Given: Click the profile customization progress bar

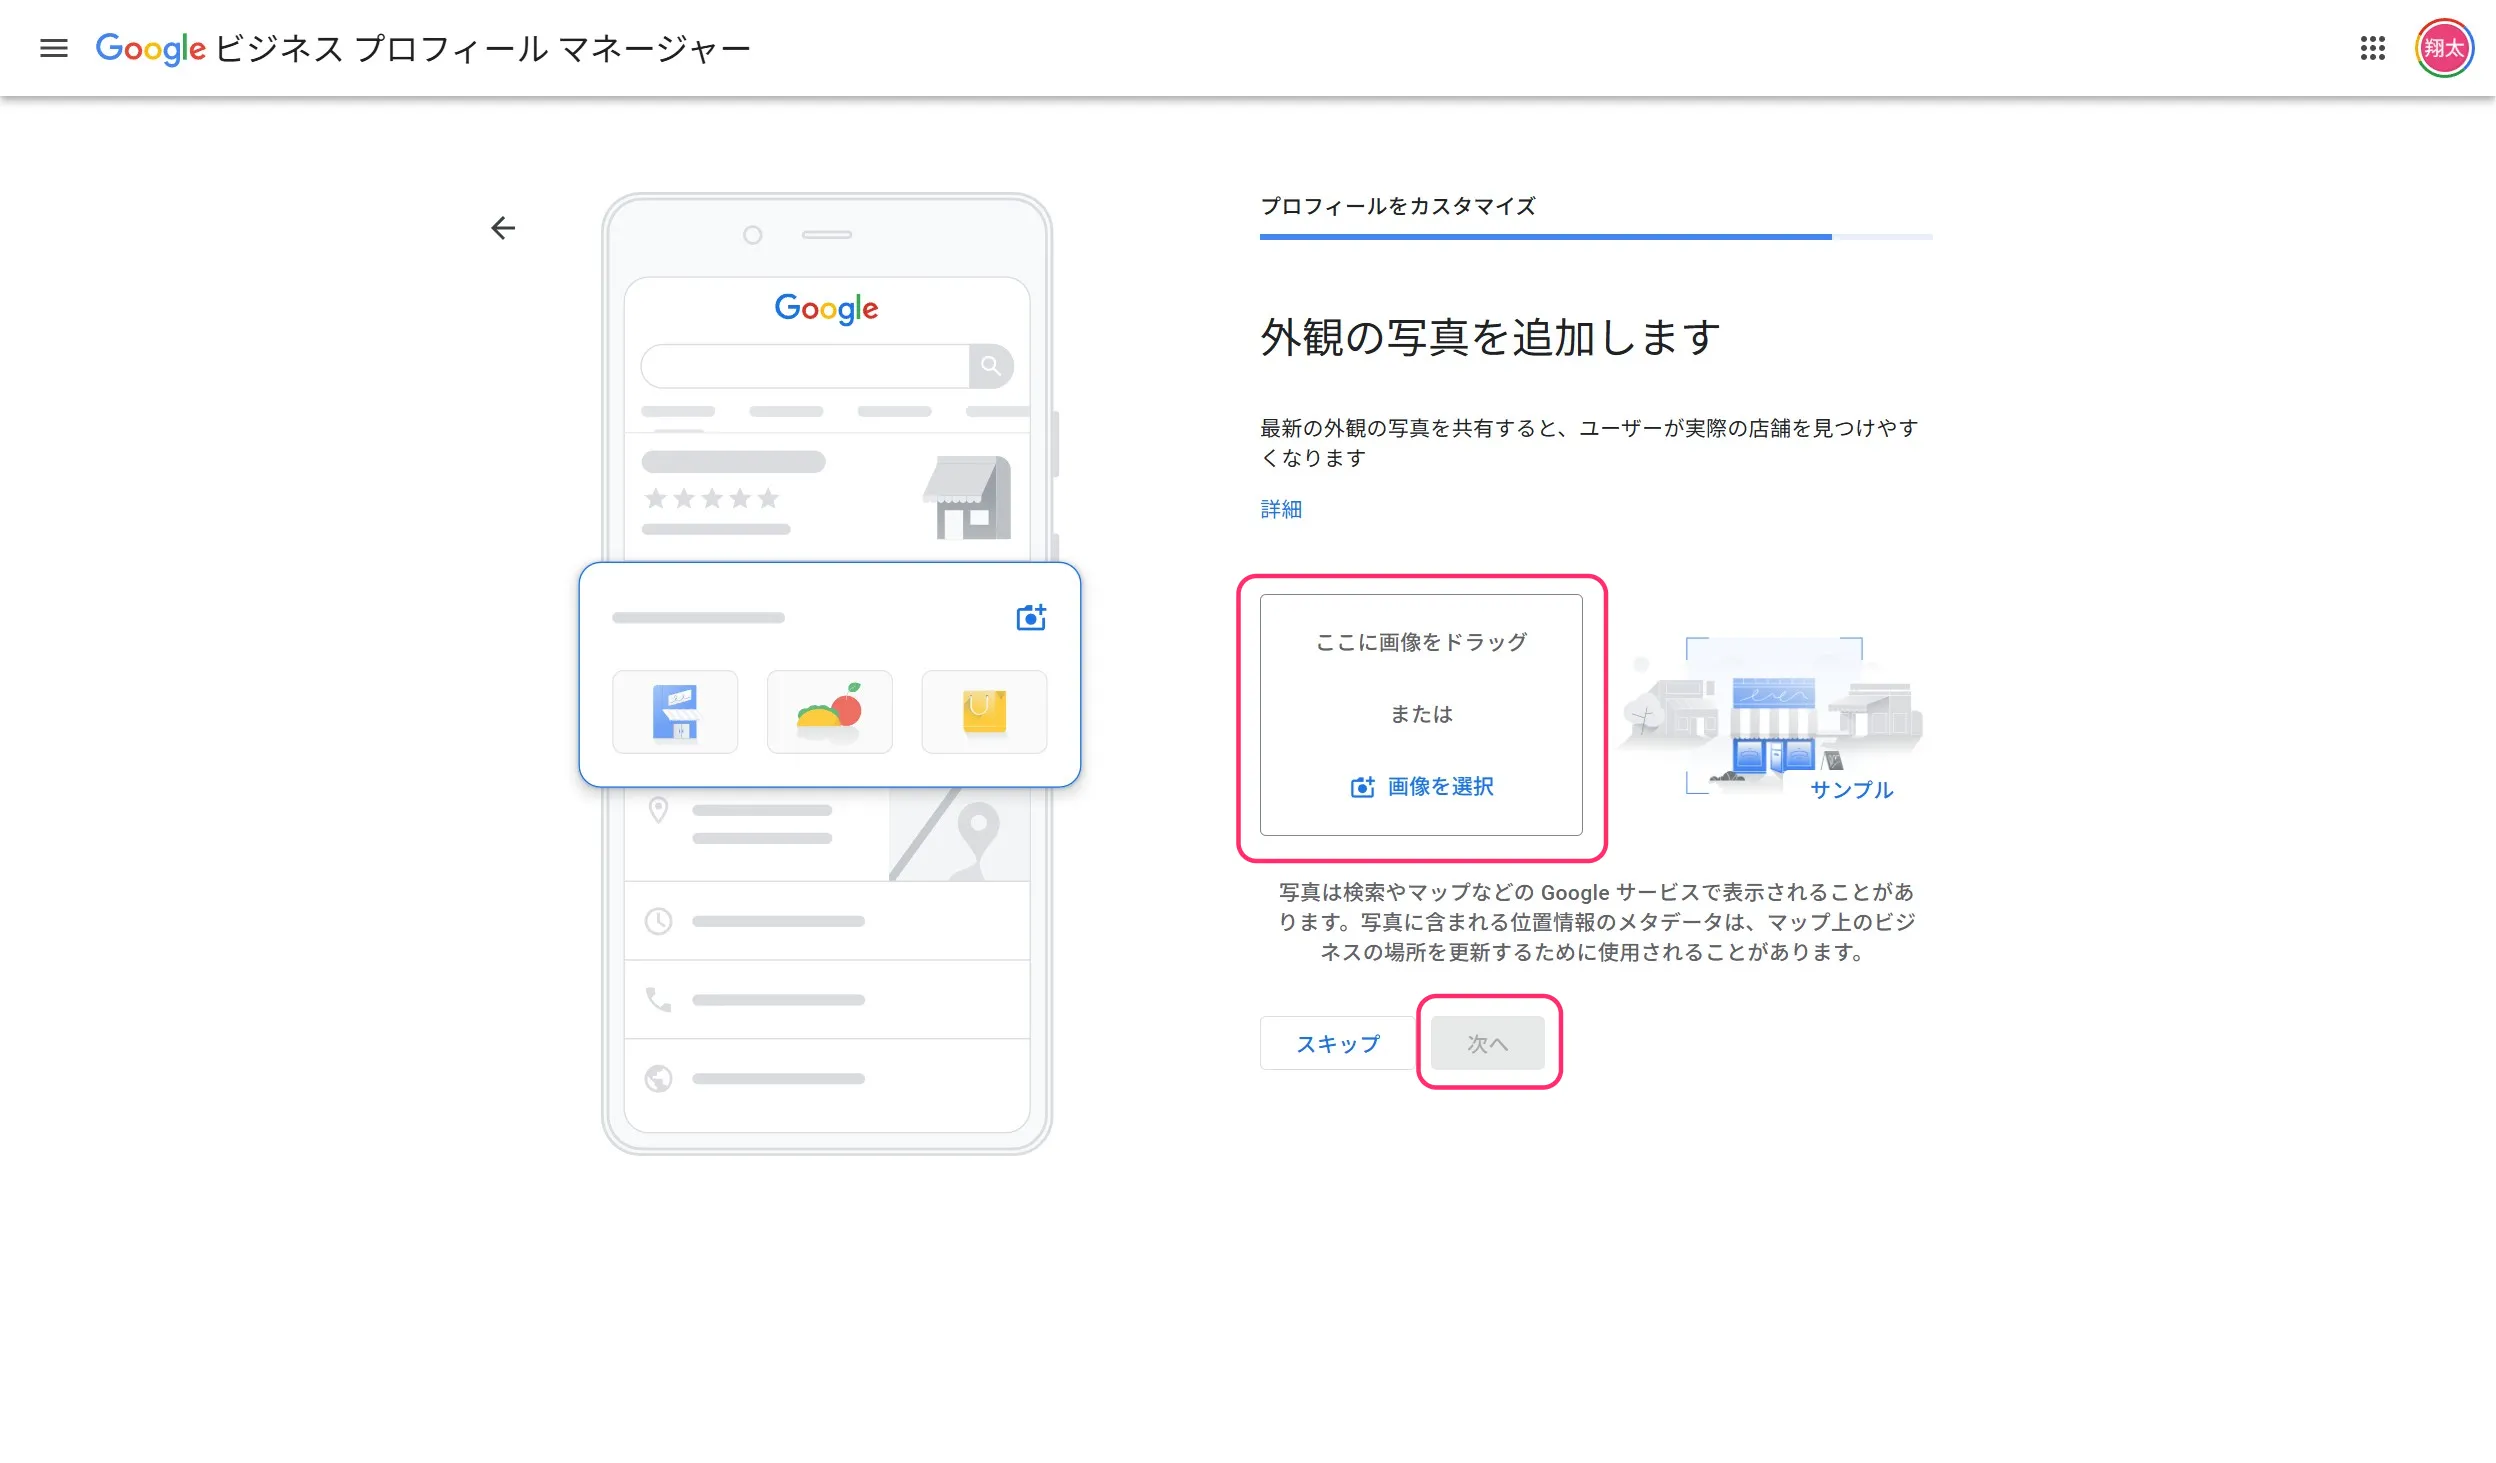Looking at the screenshot, I should click(x=1595, y=237).
